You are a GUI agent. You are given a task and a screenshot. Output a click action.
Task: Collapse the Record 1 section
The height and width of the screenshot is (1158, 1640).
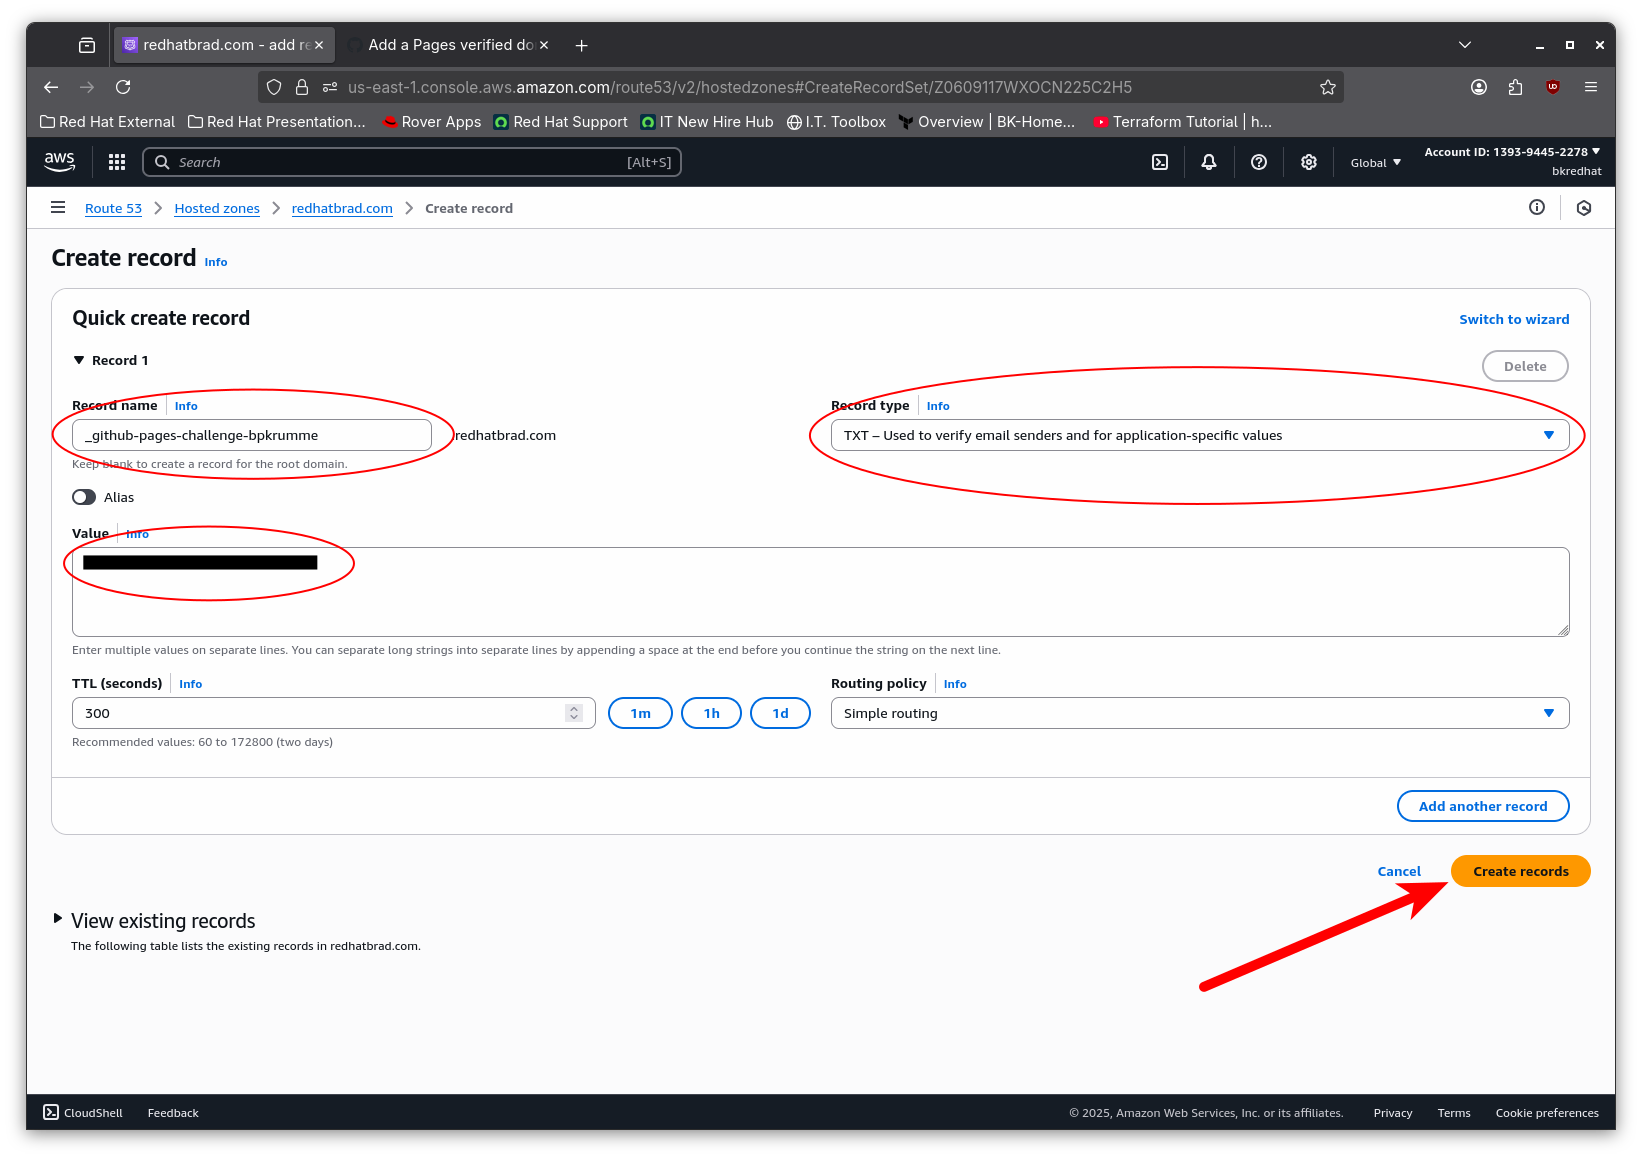79,360
